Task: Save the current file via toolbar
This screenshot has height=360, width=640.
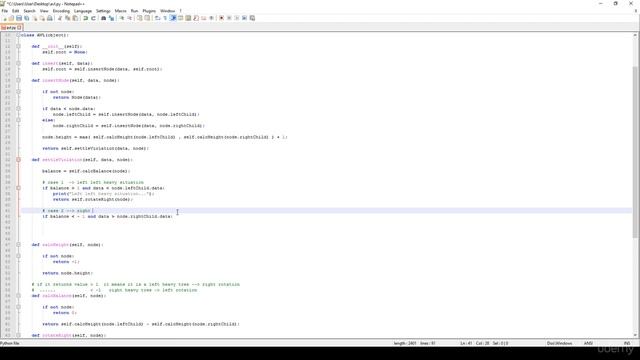Action: tap(19, 18)
